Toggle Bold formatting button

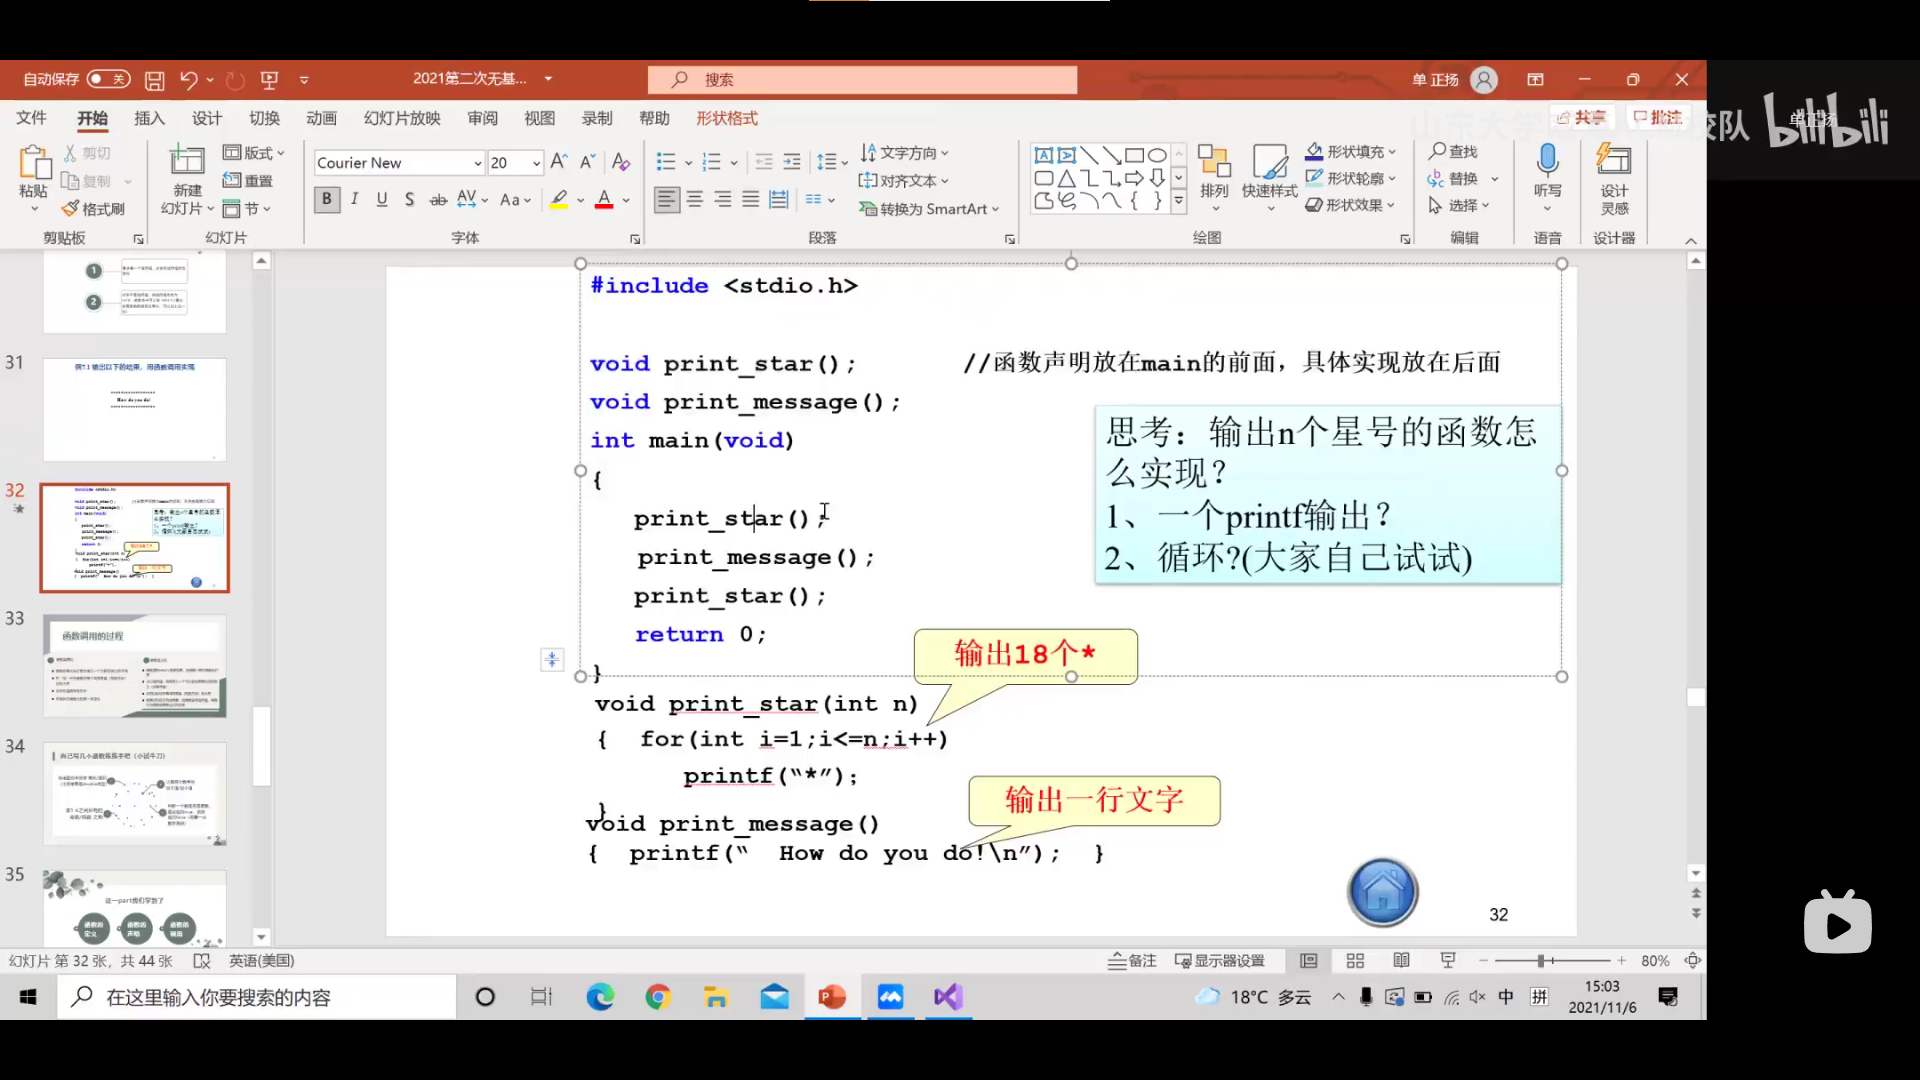tap(326, 200)
